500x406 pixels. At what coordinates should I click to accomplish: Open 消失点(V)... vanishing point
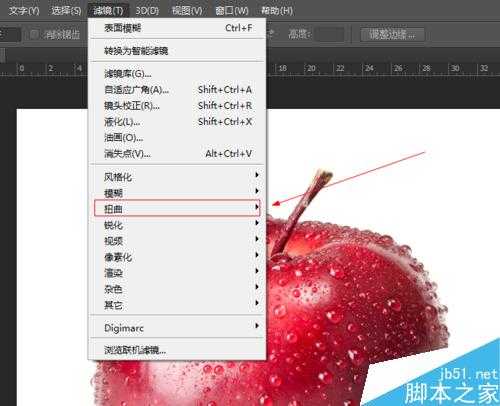(x=177, y=154)
